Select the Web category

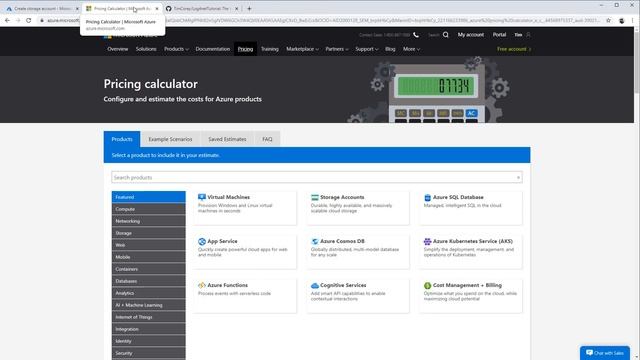149,245
